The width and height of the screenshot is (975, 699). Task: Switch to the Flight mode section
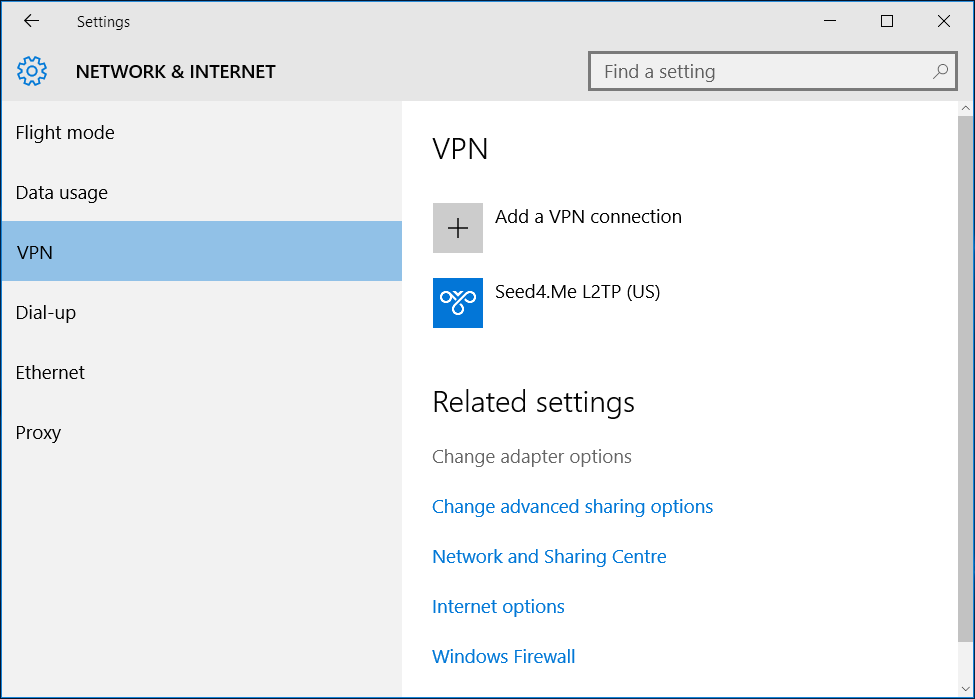[x=65, y=132]
